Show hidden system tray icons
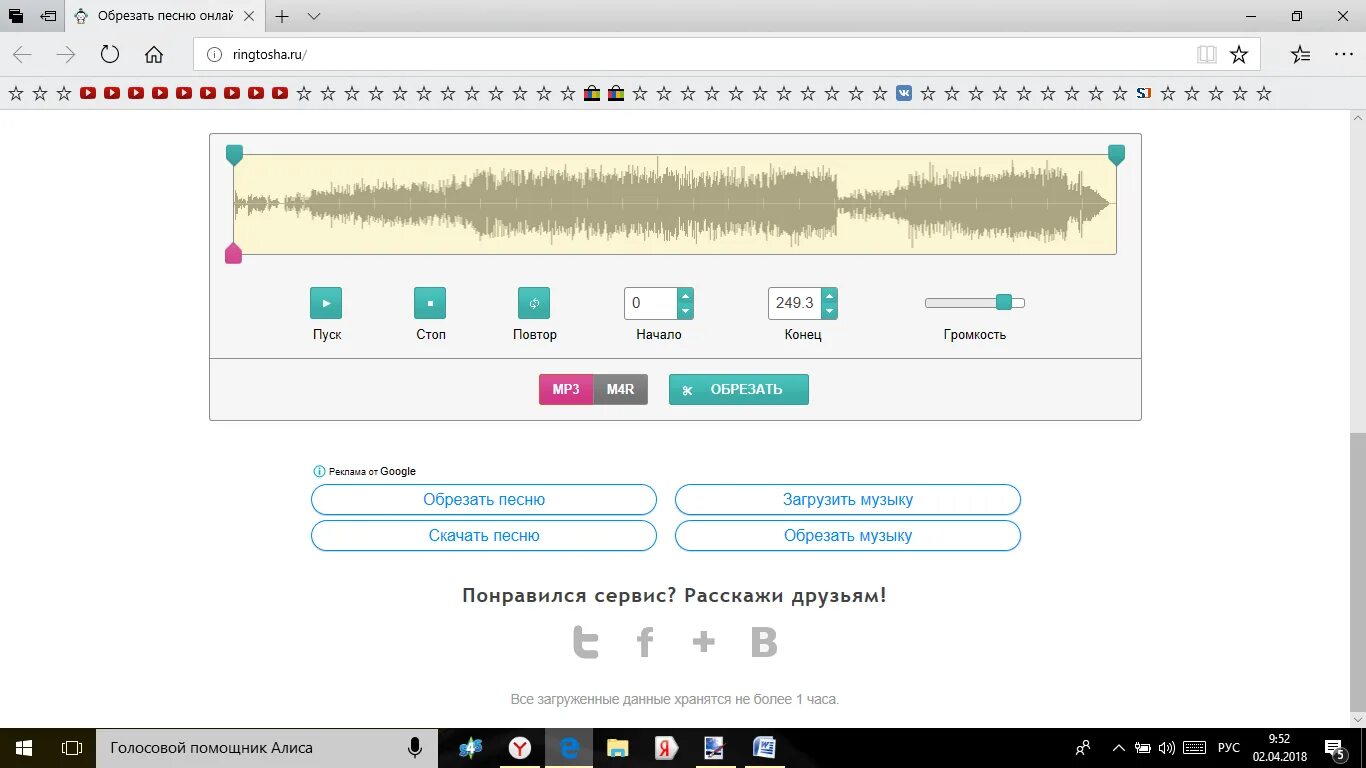 click(x=1118, y=748)
